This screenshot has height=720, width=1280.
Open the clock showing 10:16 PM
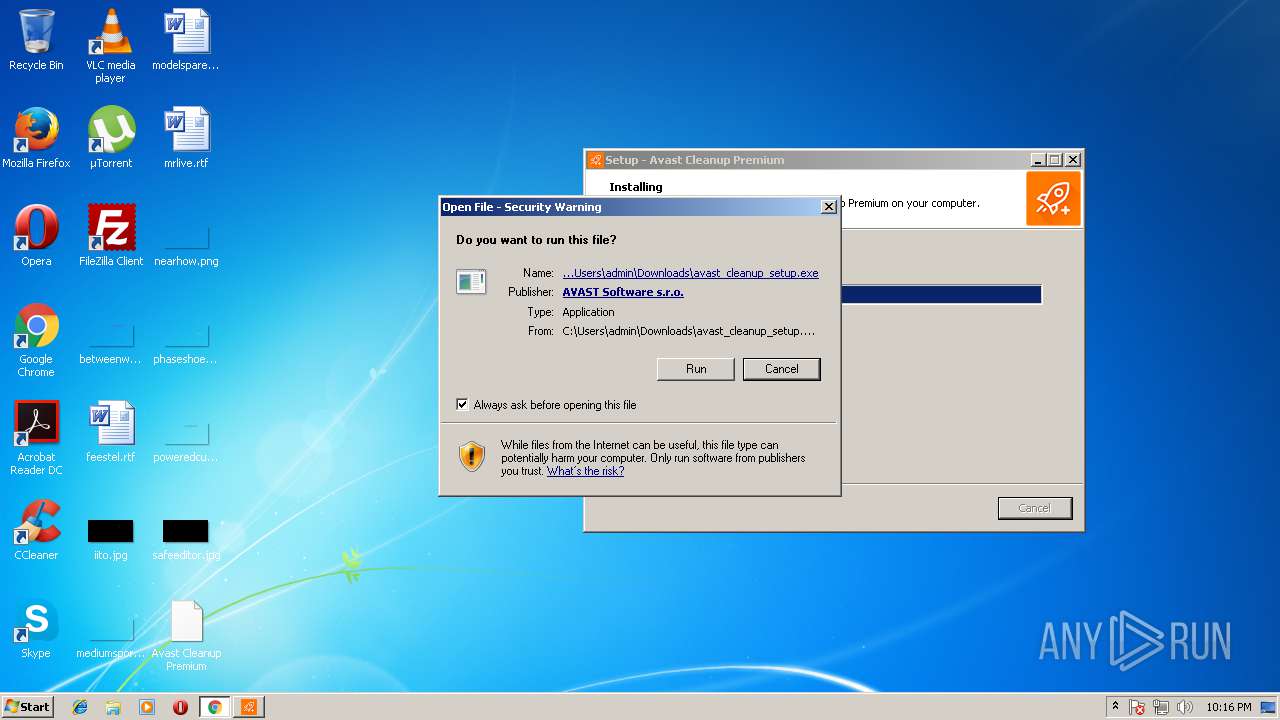point(1228,707)
